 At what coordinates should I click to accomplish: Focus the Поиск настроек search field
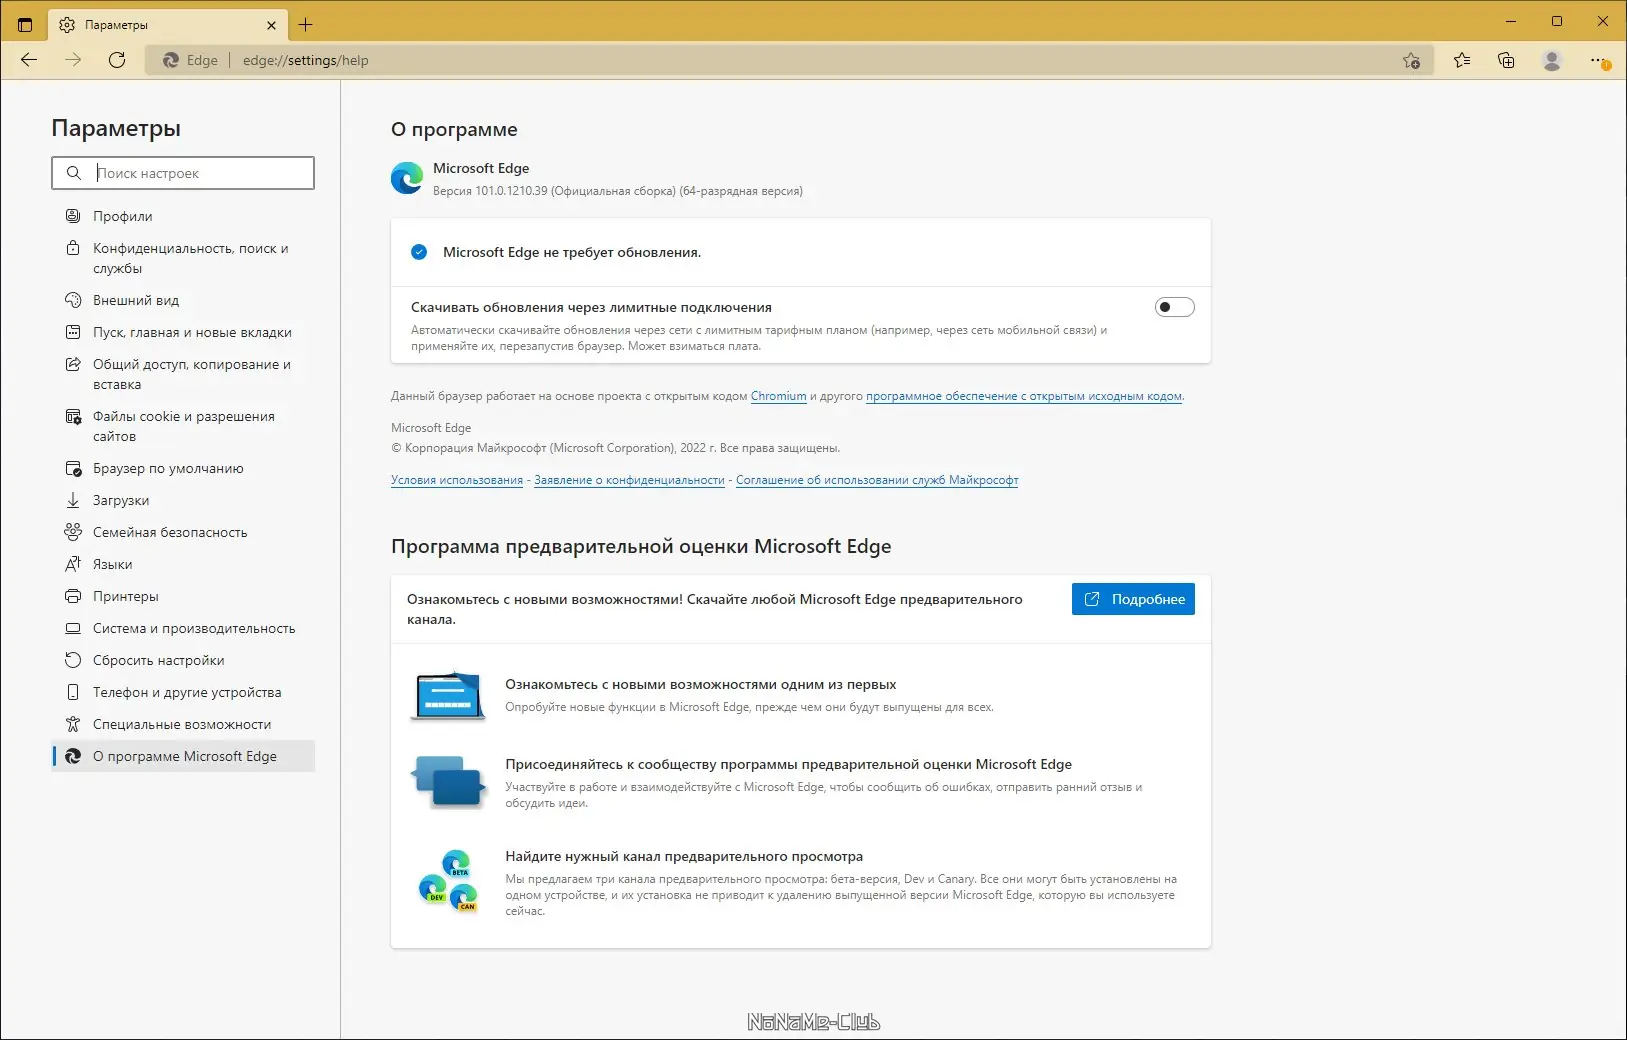click(x=183, y=173)
